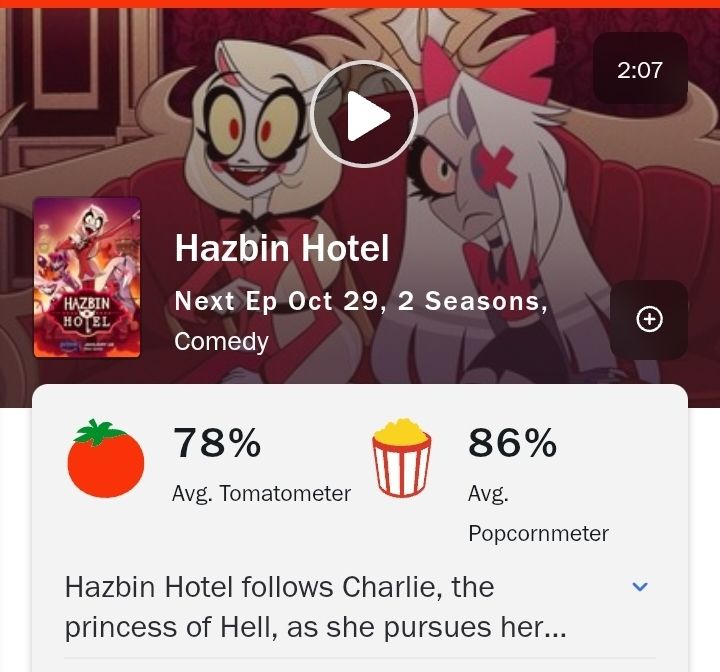Image resolution: width=720 pixels, height=672 pixels.
Task: Open the 86% Popcornmeter score
Action: (x=513, y=442)
